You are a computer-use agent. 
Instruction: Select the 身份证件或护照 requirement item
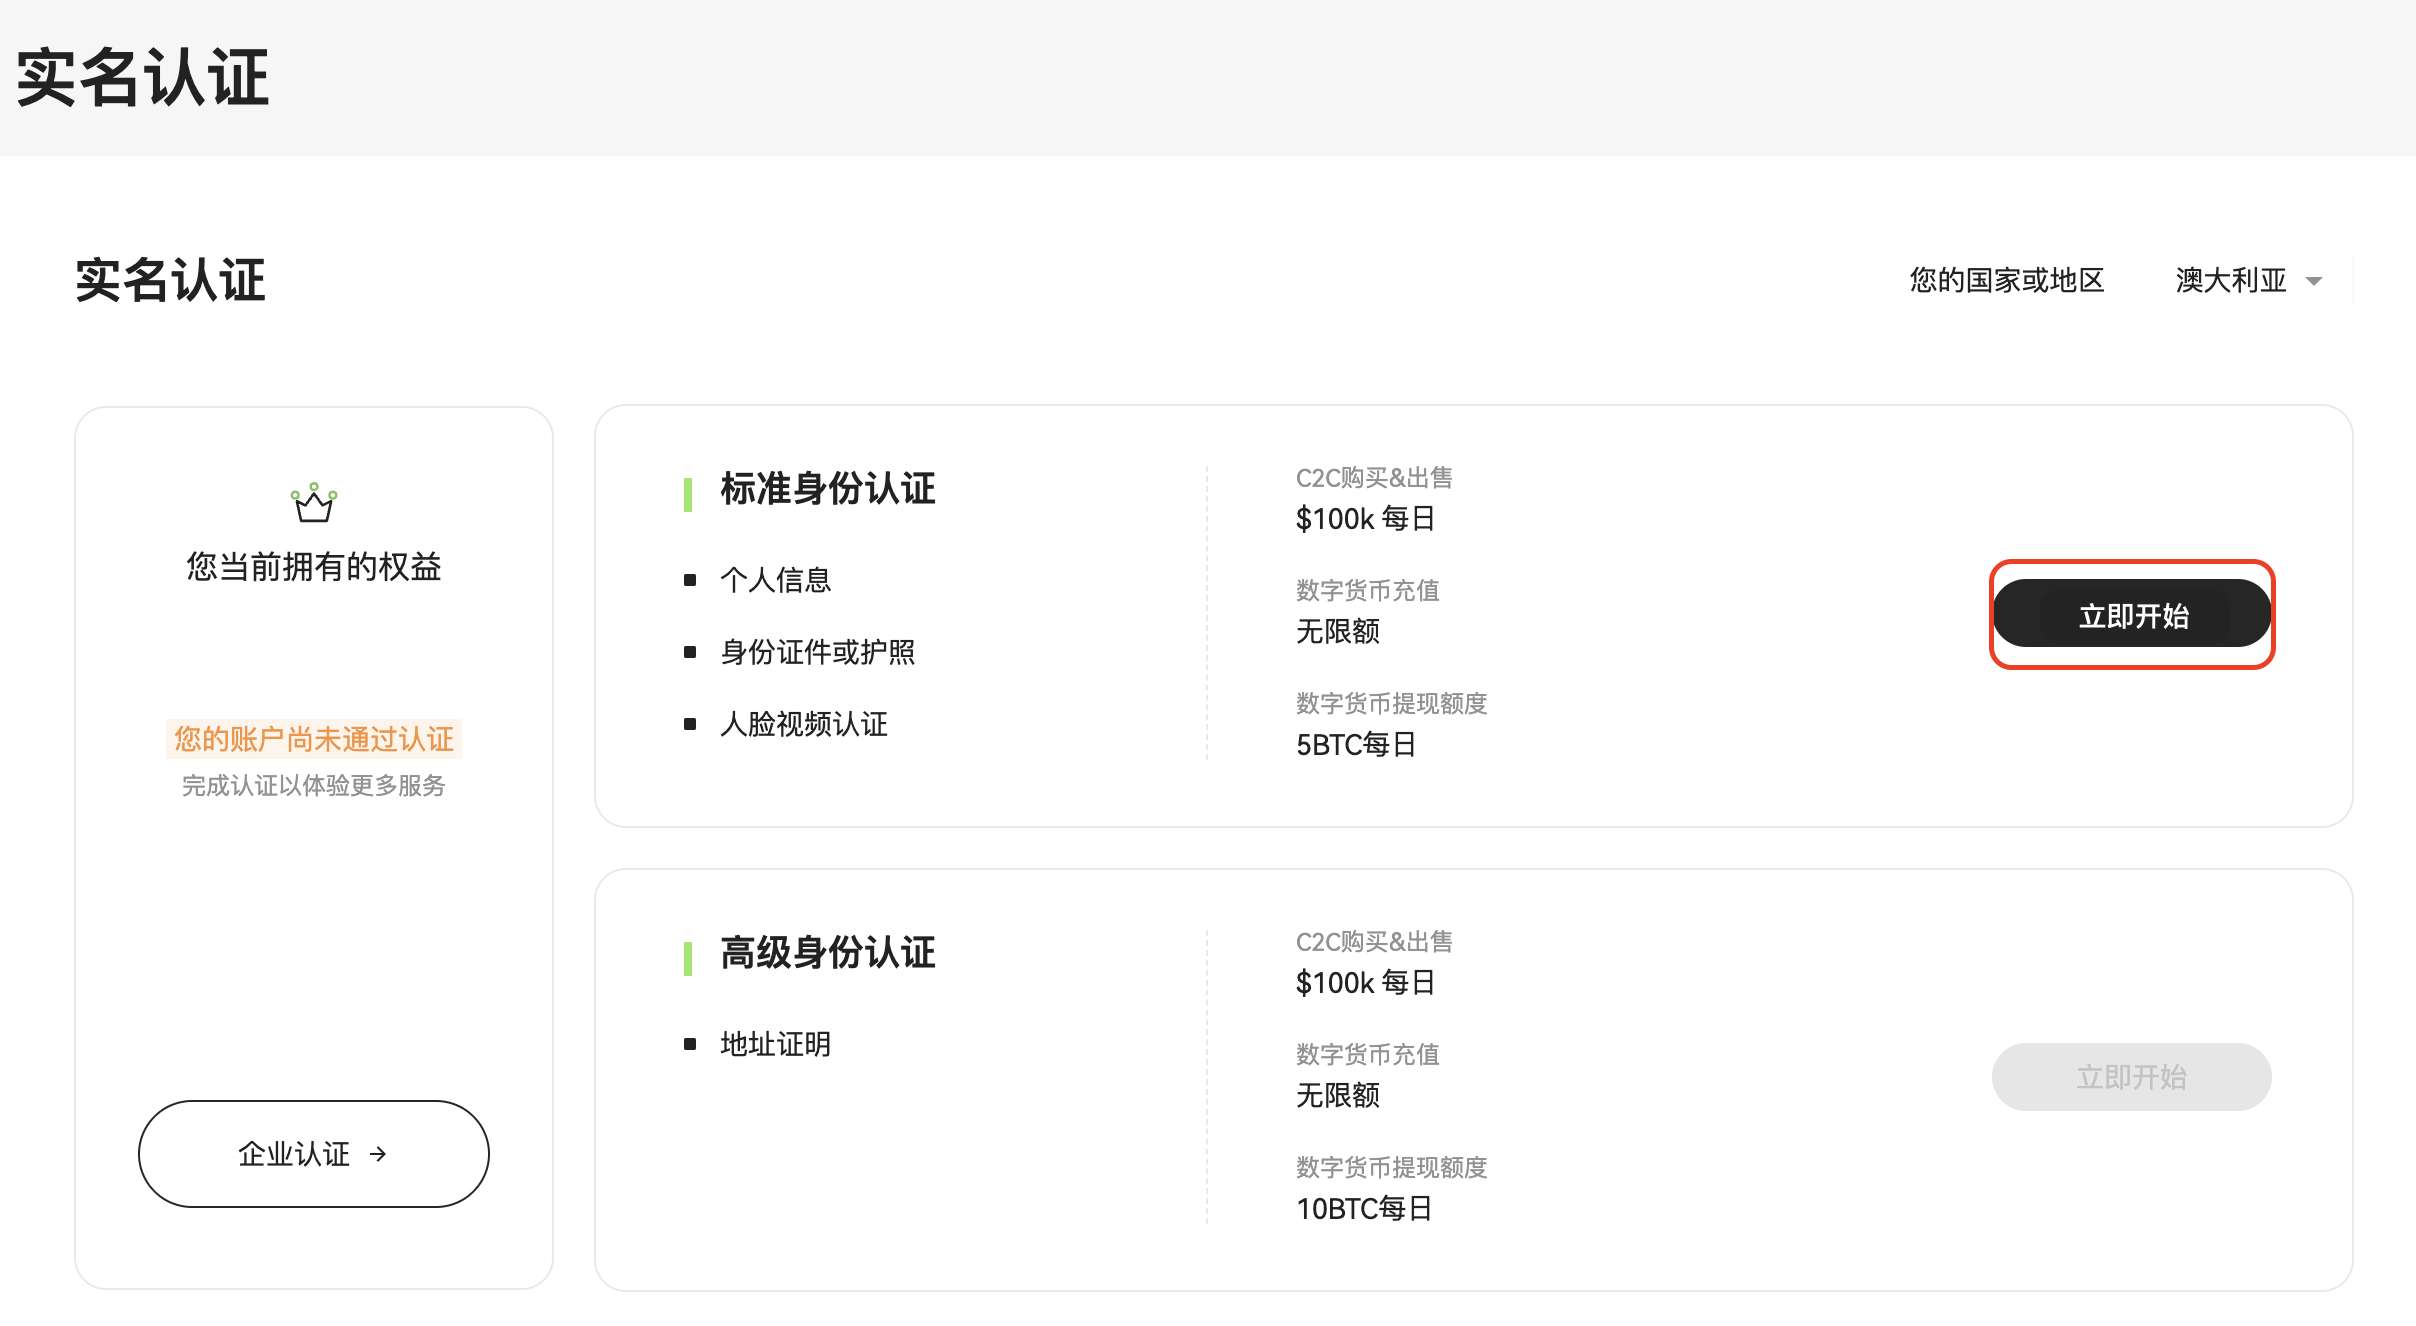click(817, 652)
